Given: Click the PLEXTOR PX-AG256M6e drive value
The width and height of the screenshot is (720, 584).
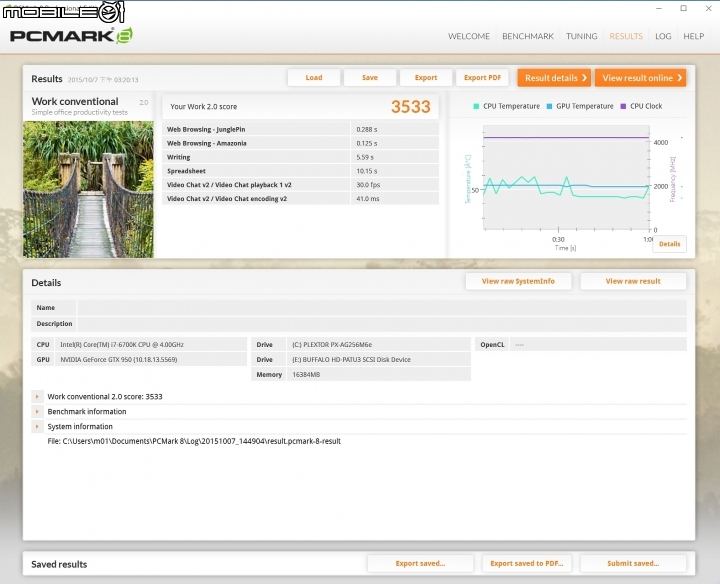Looking at the screenshot, I should [379, 344].
